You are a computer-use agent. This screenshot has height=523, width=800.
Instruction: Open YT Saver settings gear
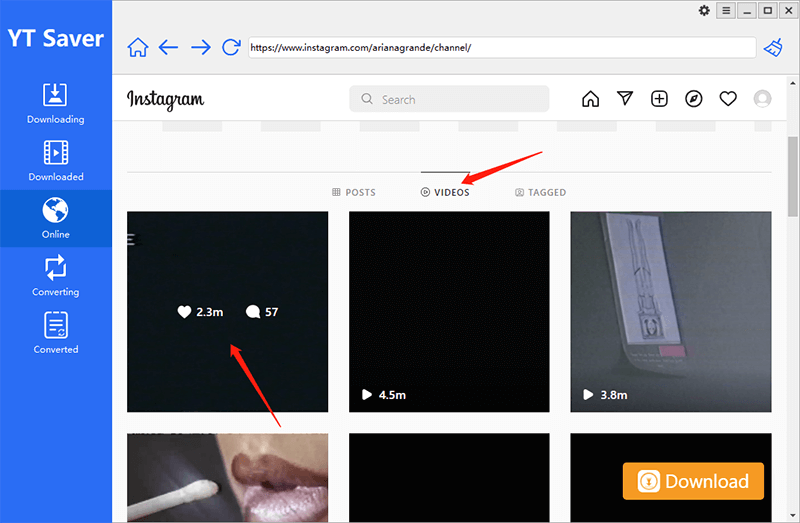click(704, 11)
